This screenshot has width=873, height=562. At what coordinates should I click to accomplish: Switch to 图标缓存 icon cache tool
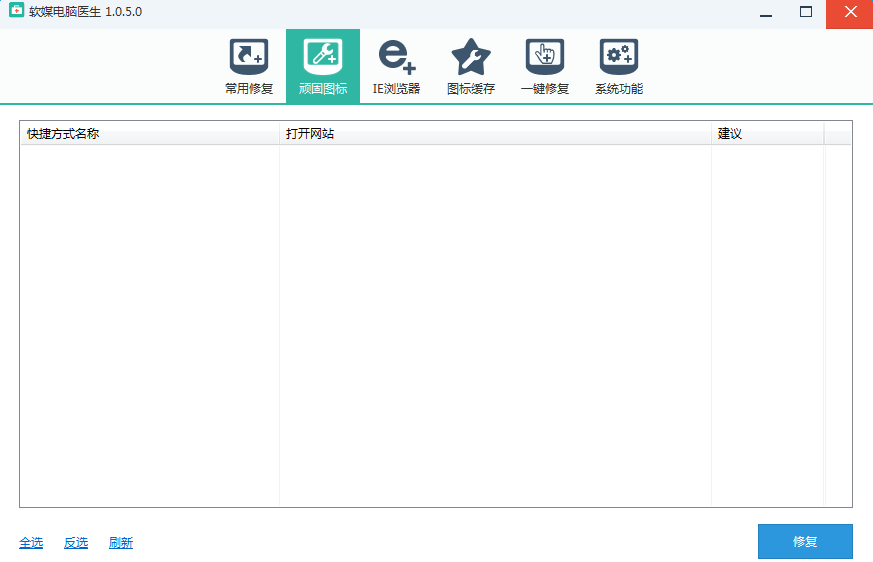[x=471, y=66]
